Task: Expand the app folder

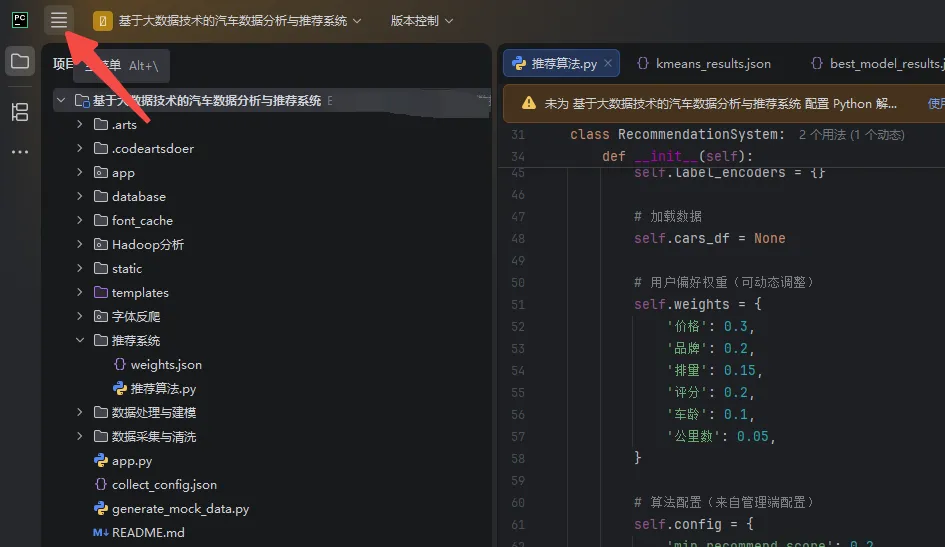Action: tap(80, 172)
